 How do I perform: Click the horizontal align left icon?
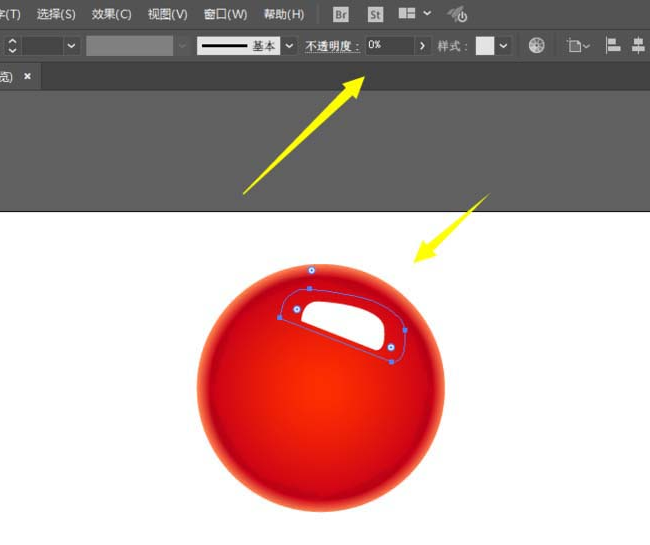pyautogui.click(x=613, y=45)
